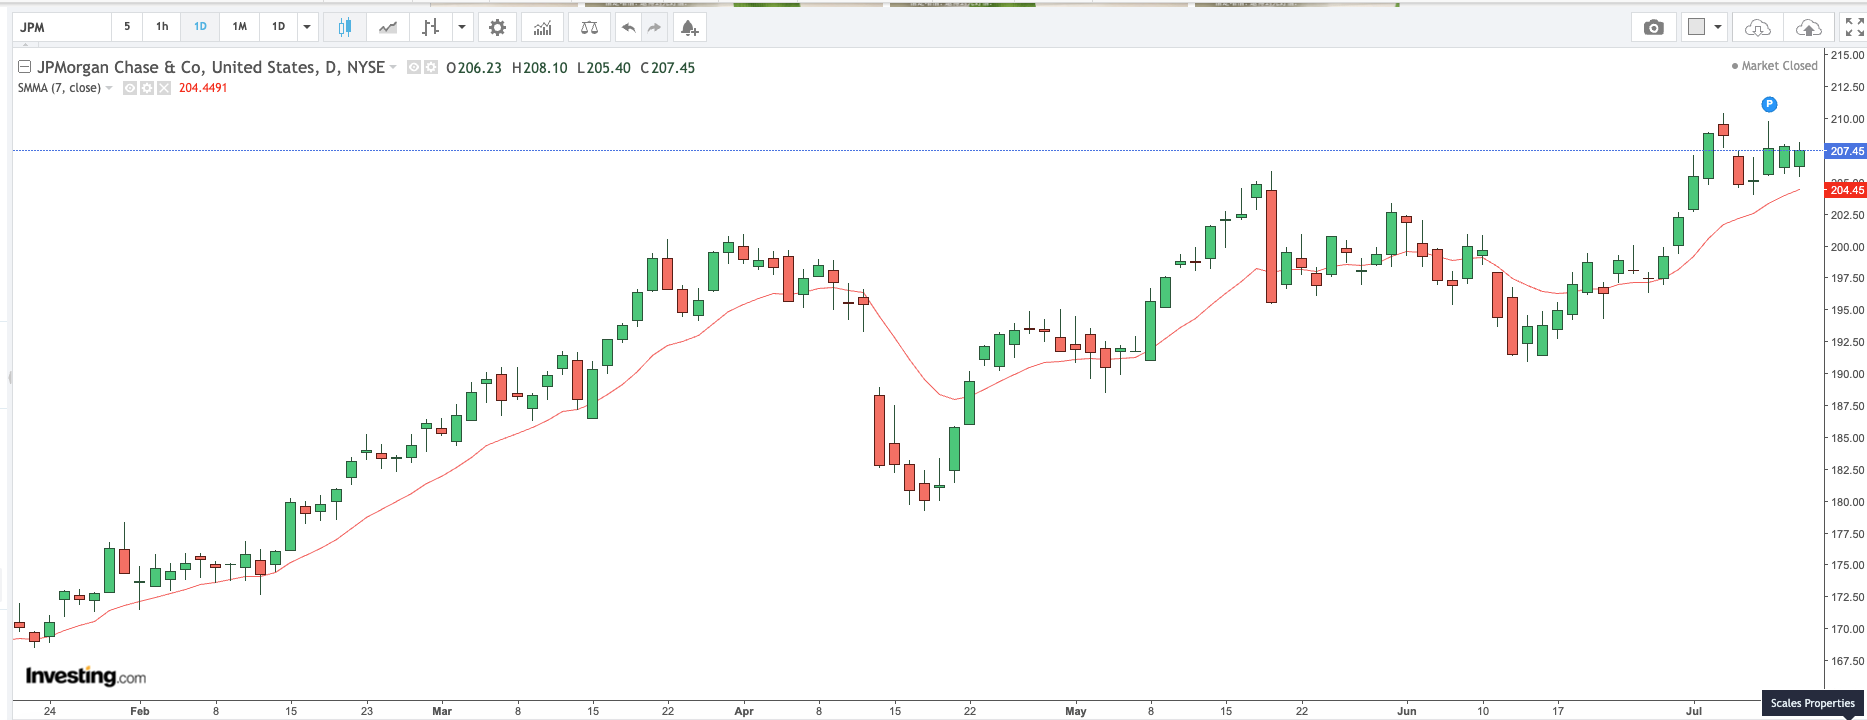Take a chart snapshot with camera
1867x720 pixels.
pos(1654,27)
